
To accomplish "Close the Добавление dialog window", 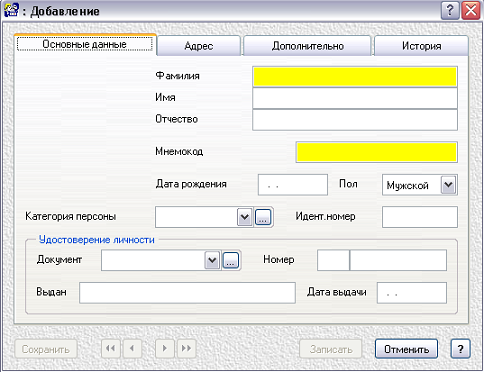I will pos(471,11).
